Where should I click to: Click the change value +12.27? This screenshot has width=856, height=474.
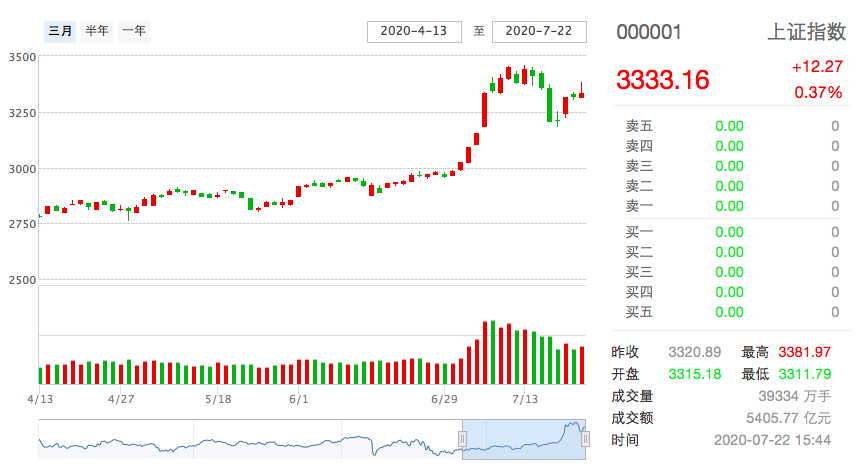[x=817, y=67]
